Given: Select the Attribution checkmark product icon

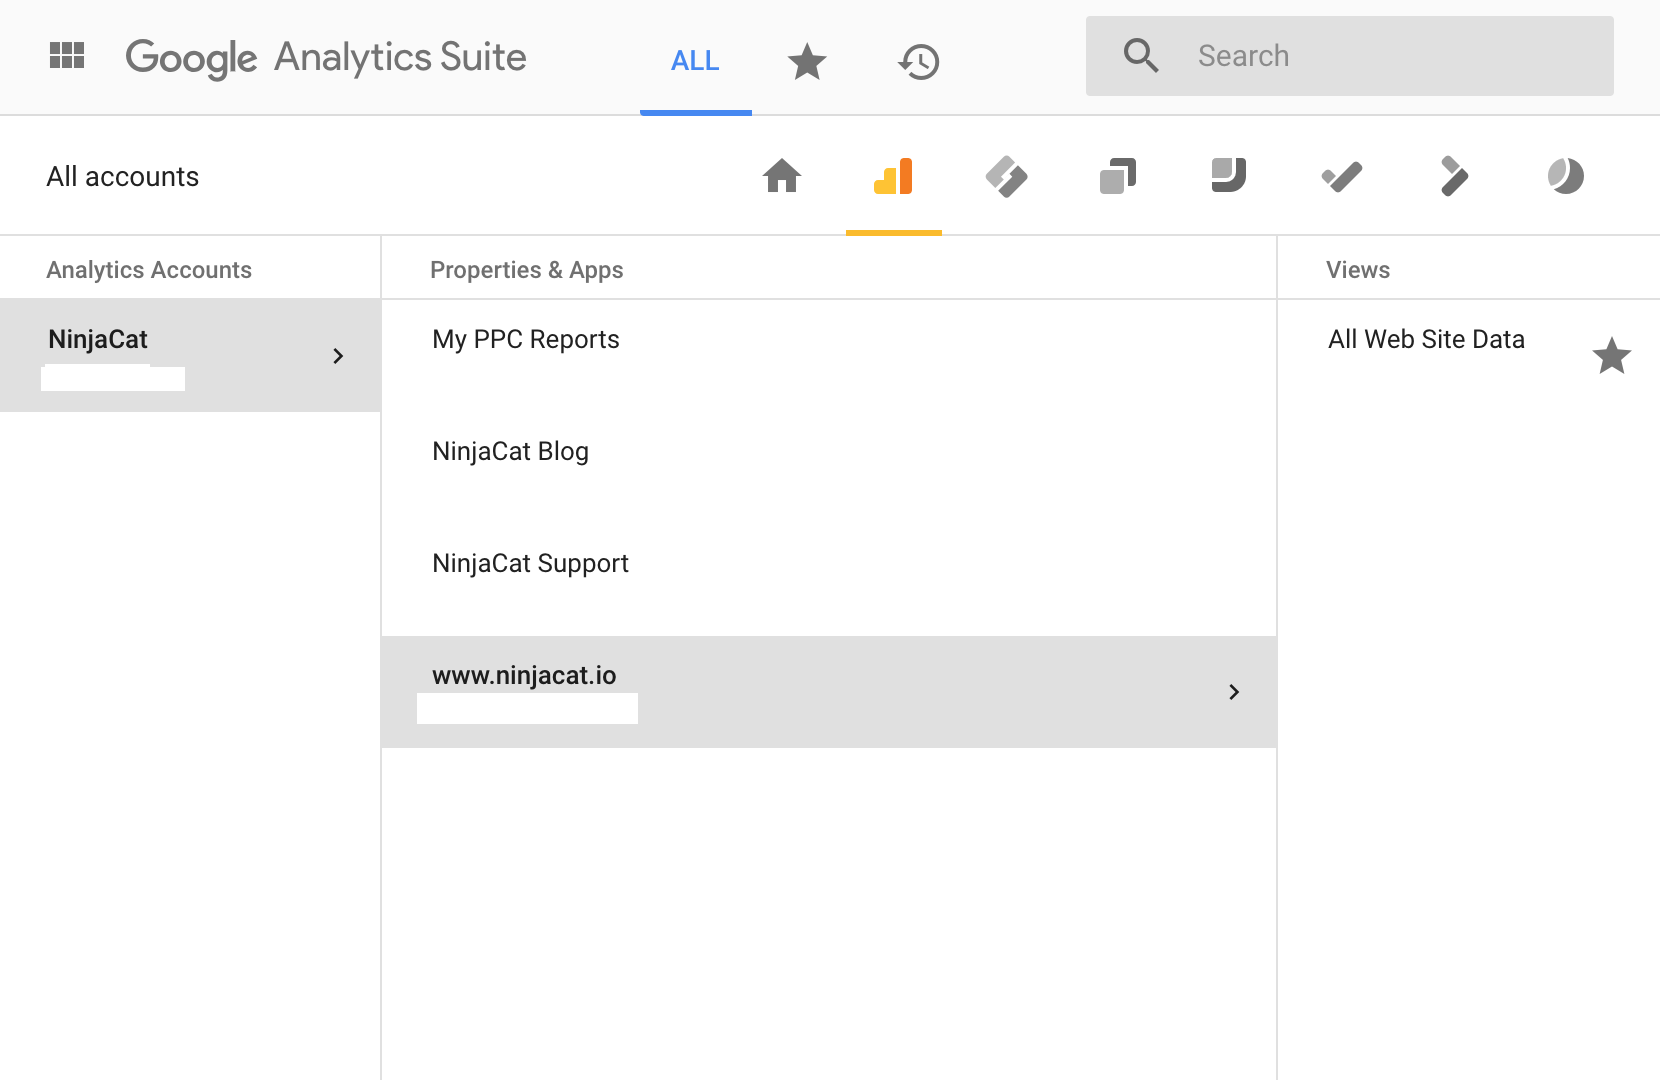Looking at the screenshot, I should point(1342,177).
